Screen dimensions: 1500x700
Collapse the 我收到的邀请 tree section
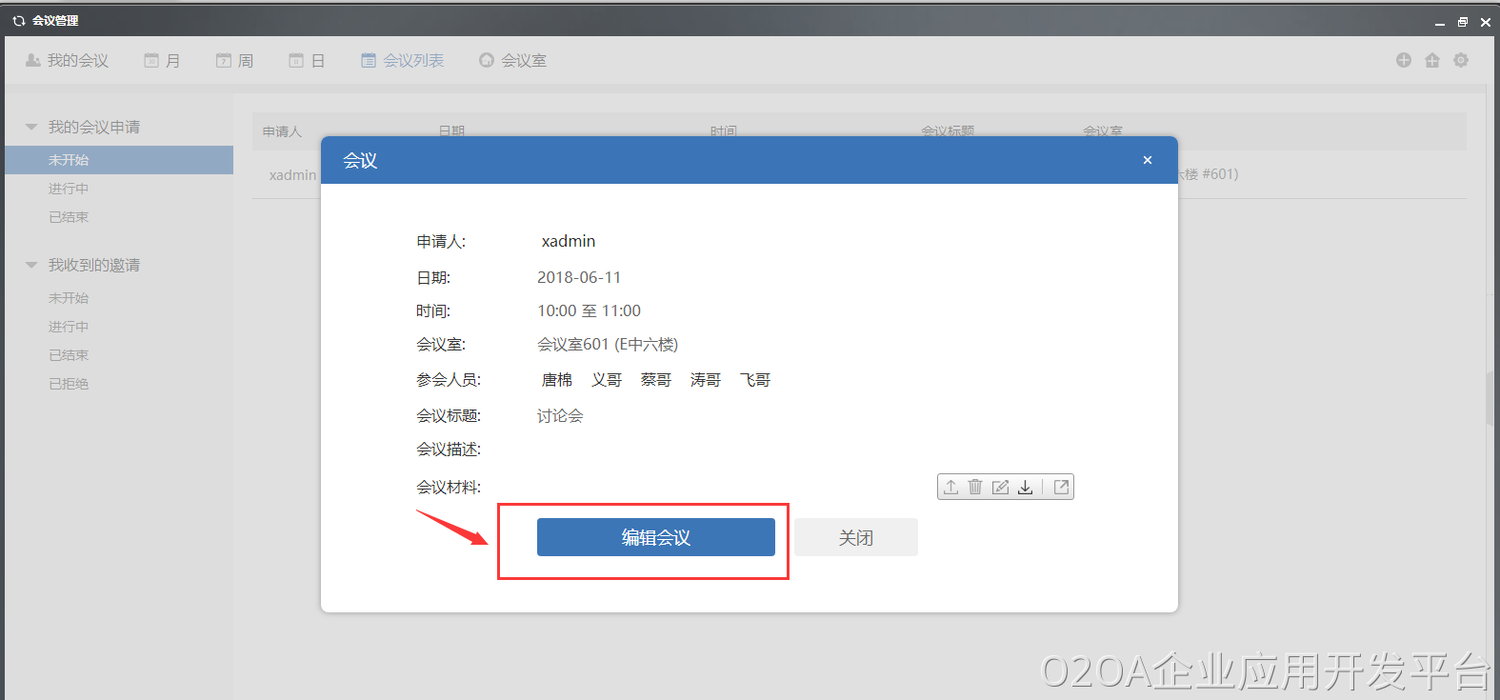point(31,265)
